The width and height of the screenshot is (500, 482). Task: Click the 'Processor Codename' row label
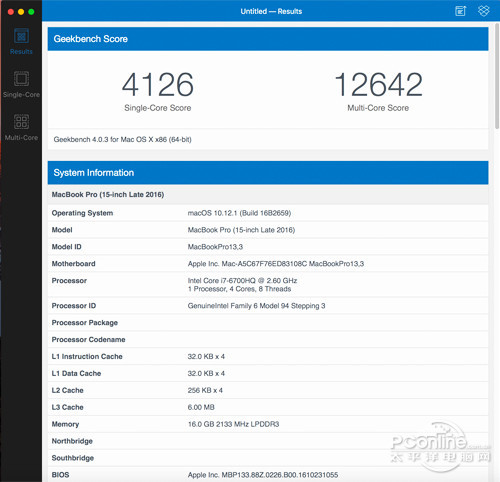(x=88, y=340)
